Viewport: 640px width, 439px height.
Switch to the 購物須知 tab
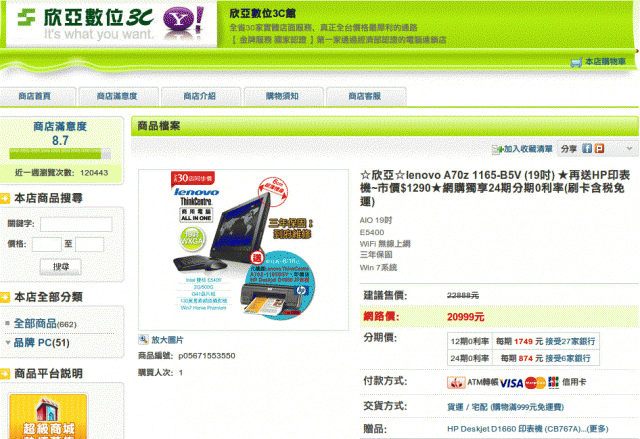click(x=282, y=96)
